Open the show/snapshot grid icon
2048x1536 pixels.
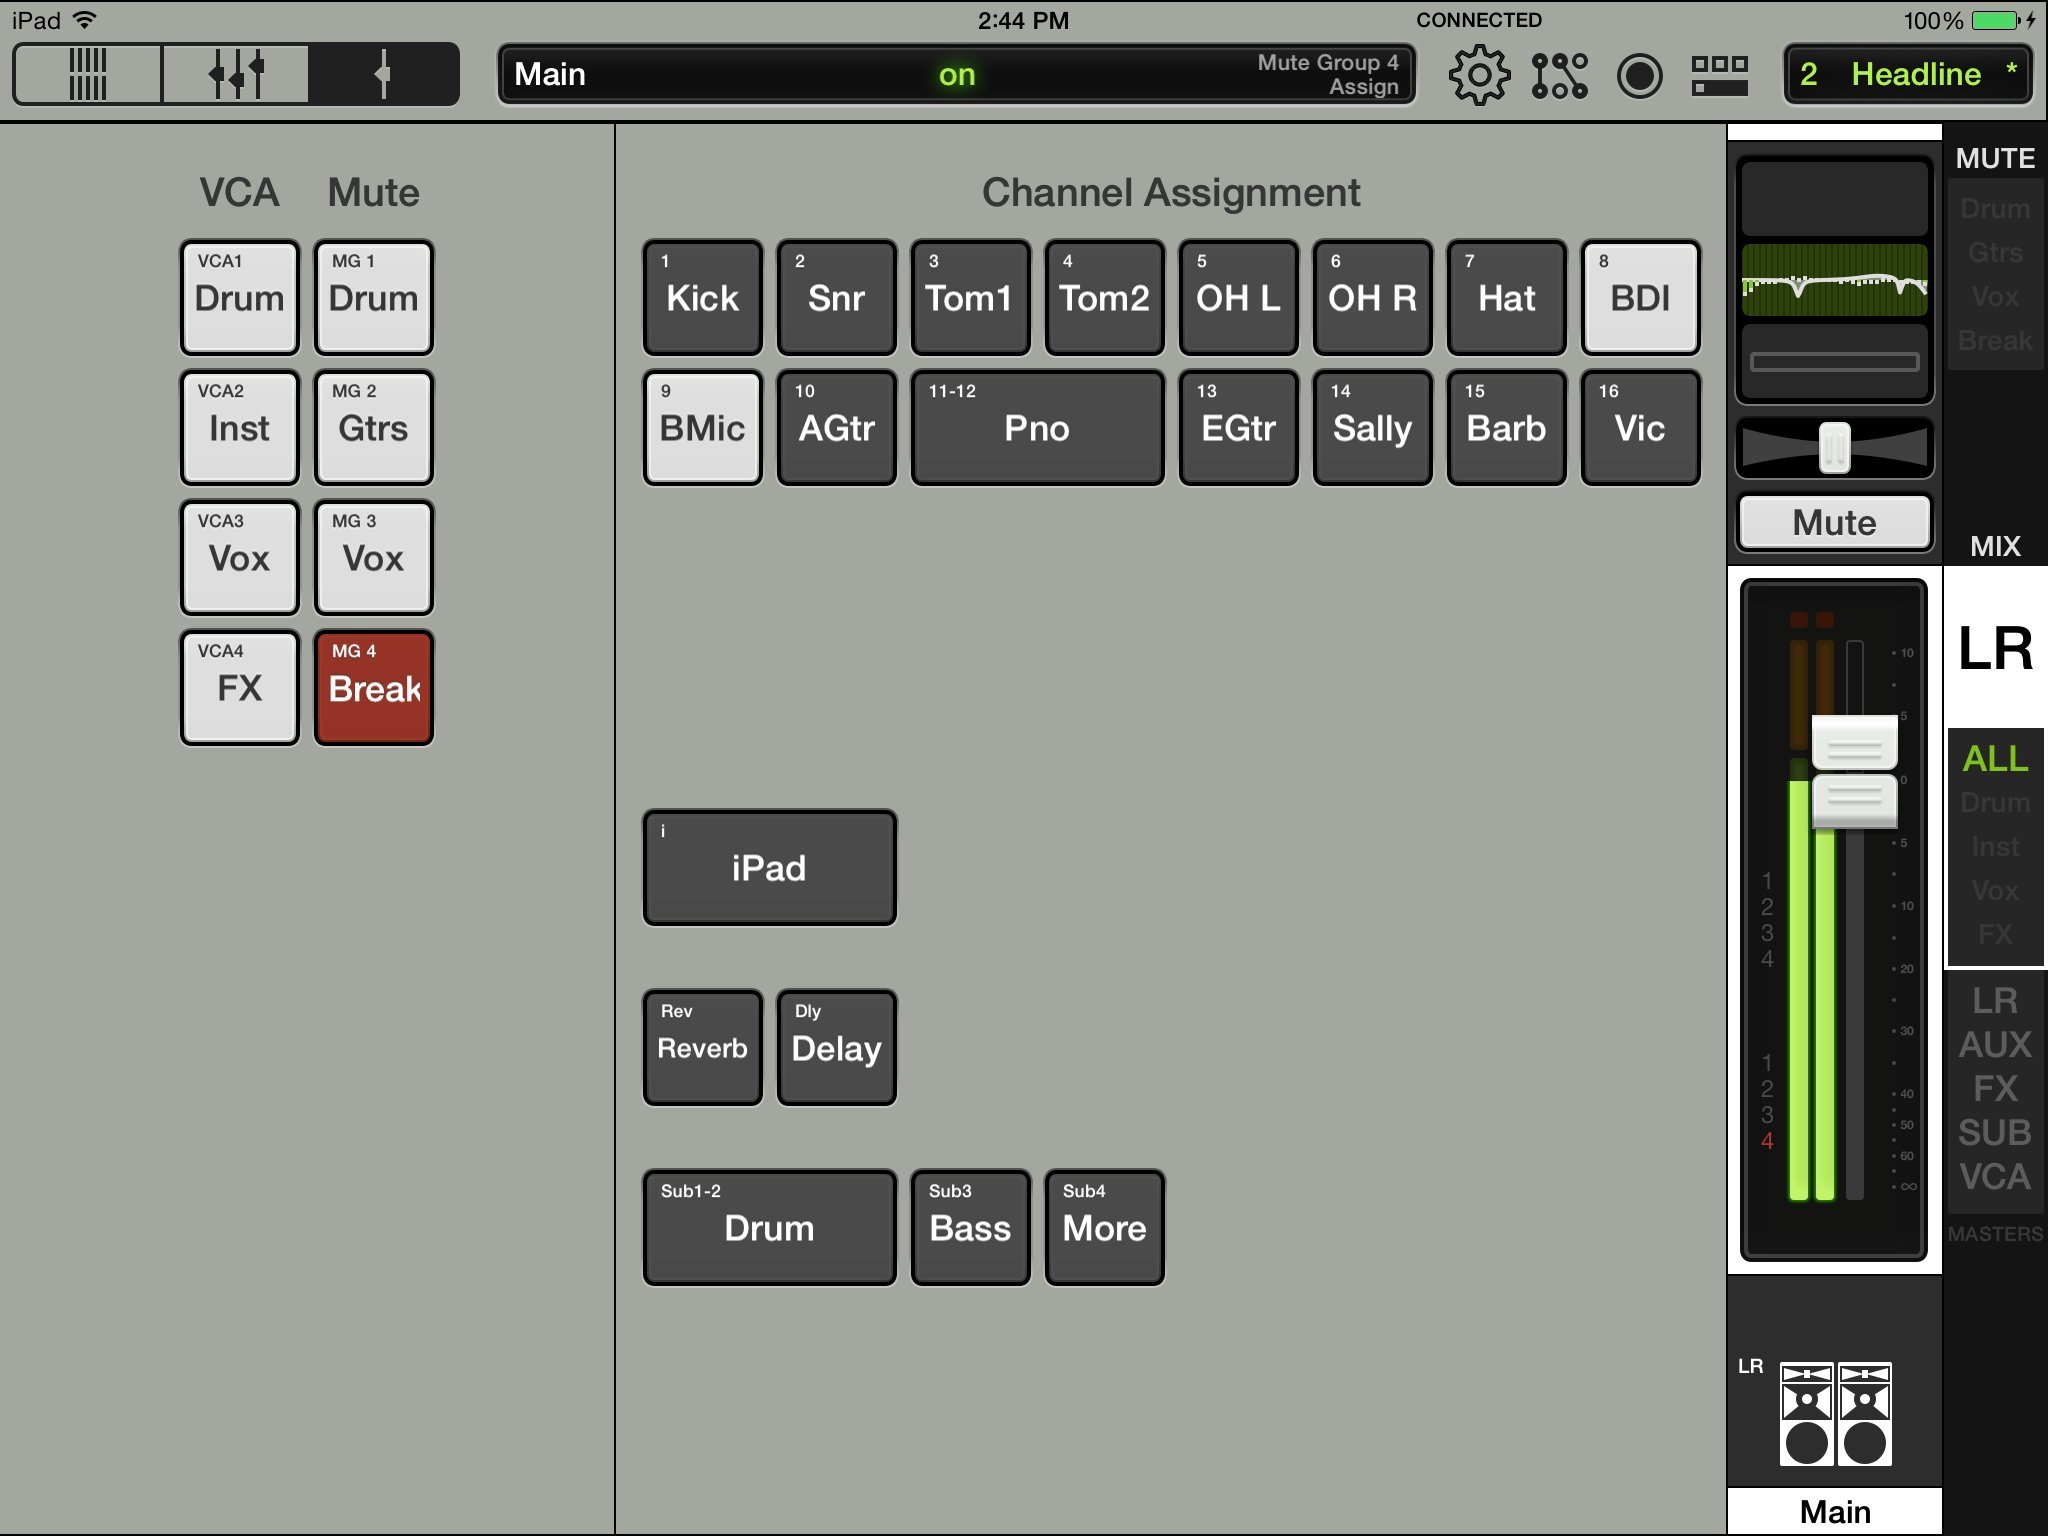(1719, 75)
